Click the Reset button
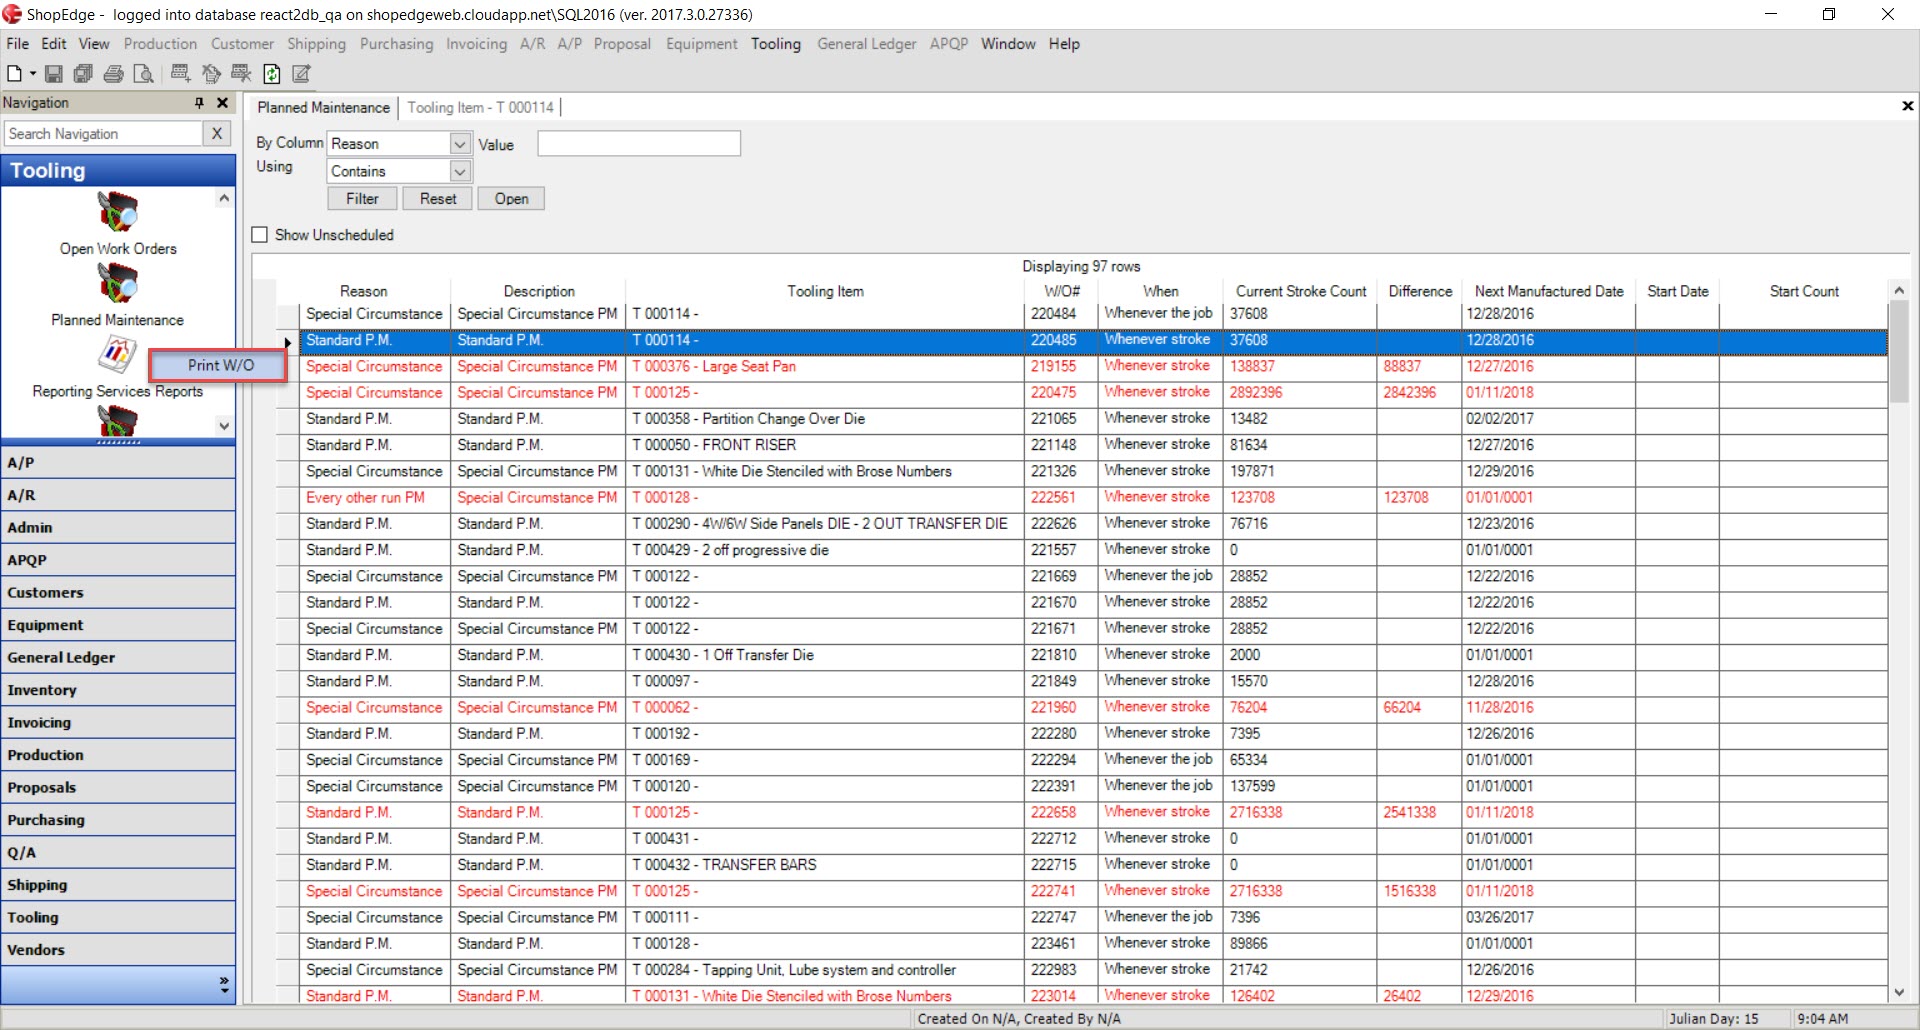1920x1030 pixels. click(x=438, y=199)
